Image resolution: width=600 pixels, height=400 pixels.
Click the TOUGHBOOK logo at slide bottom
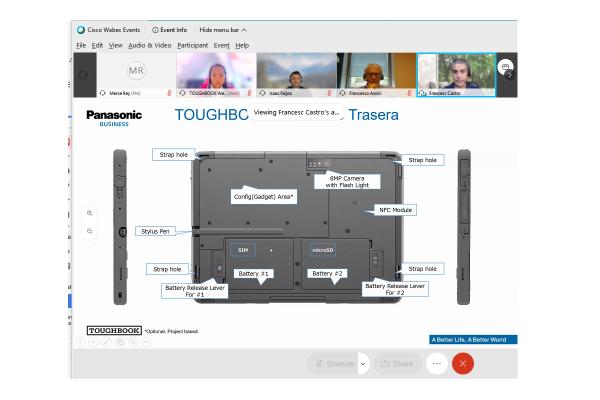tap(114, 330)
